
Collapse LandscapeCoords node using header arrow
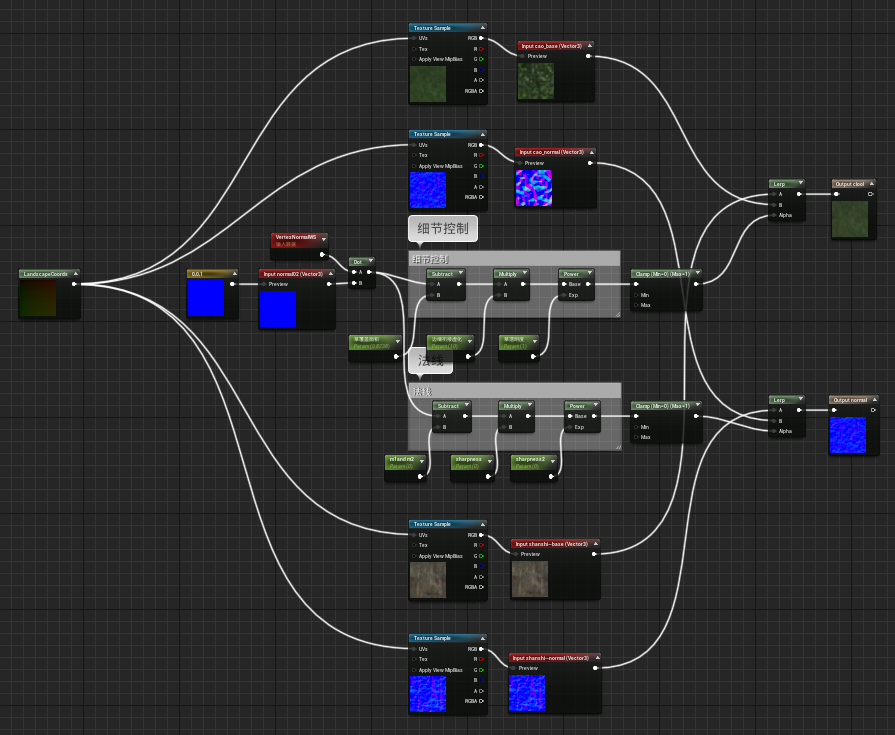click(75, 274)
